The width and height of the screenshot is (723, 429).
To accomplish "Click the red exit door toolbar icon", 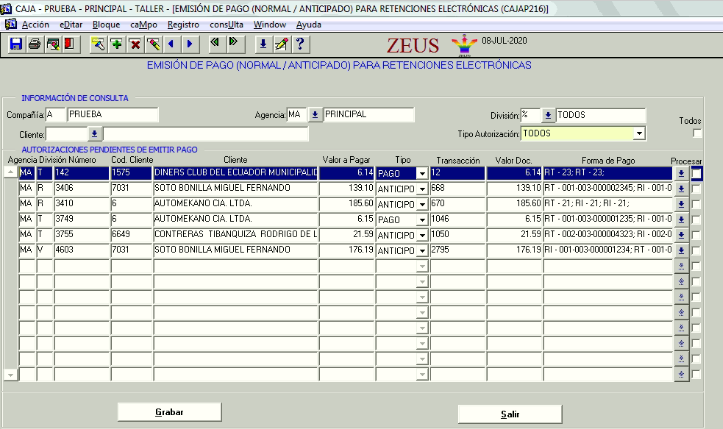I will pyautogui.click(x=70, y=44).
